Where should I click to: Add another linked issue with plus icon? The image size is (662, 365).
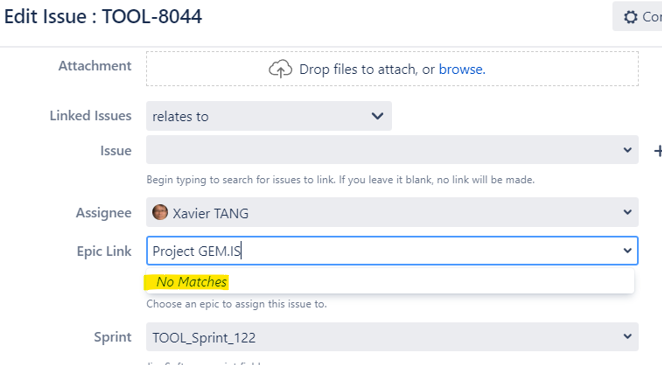click(658, 151)
